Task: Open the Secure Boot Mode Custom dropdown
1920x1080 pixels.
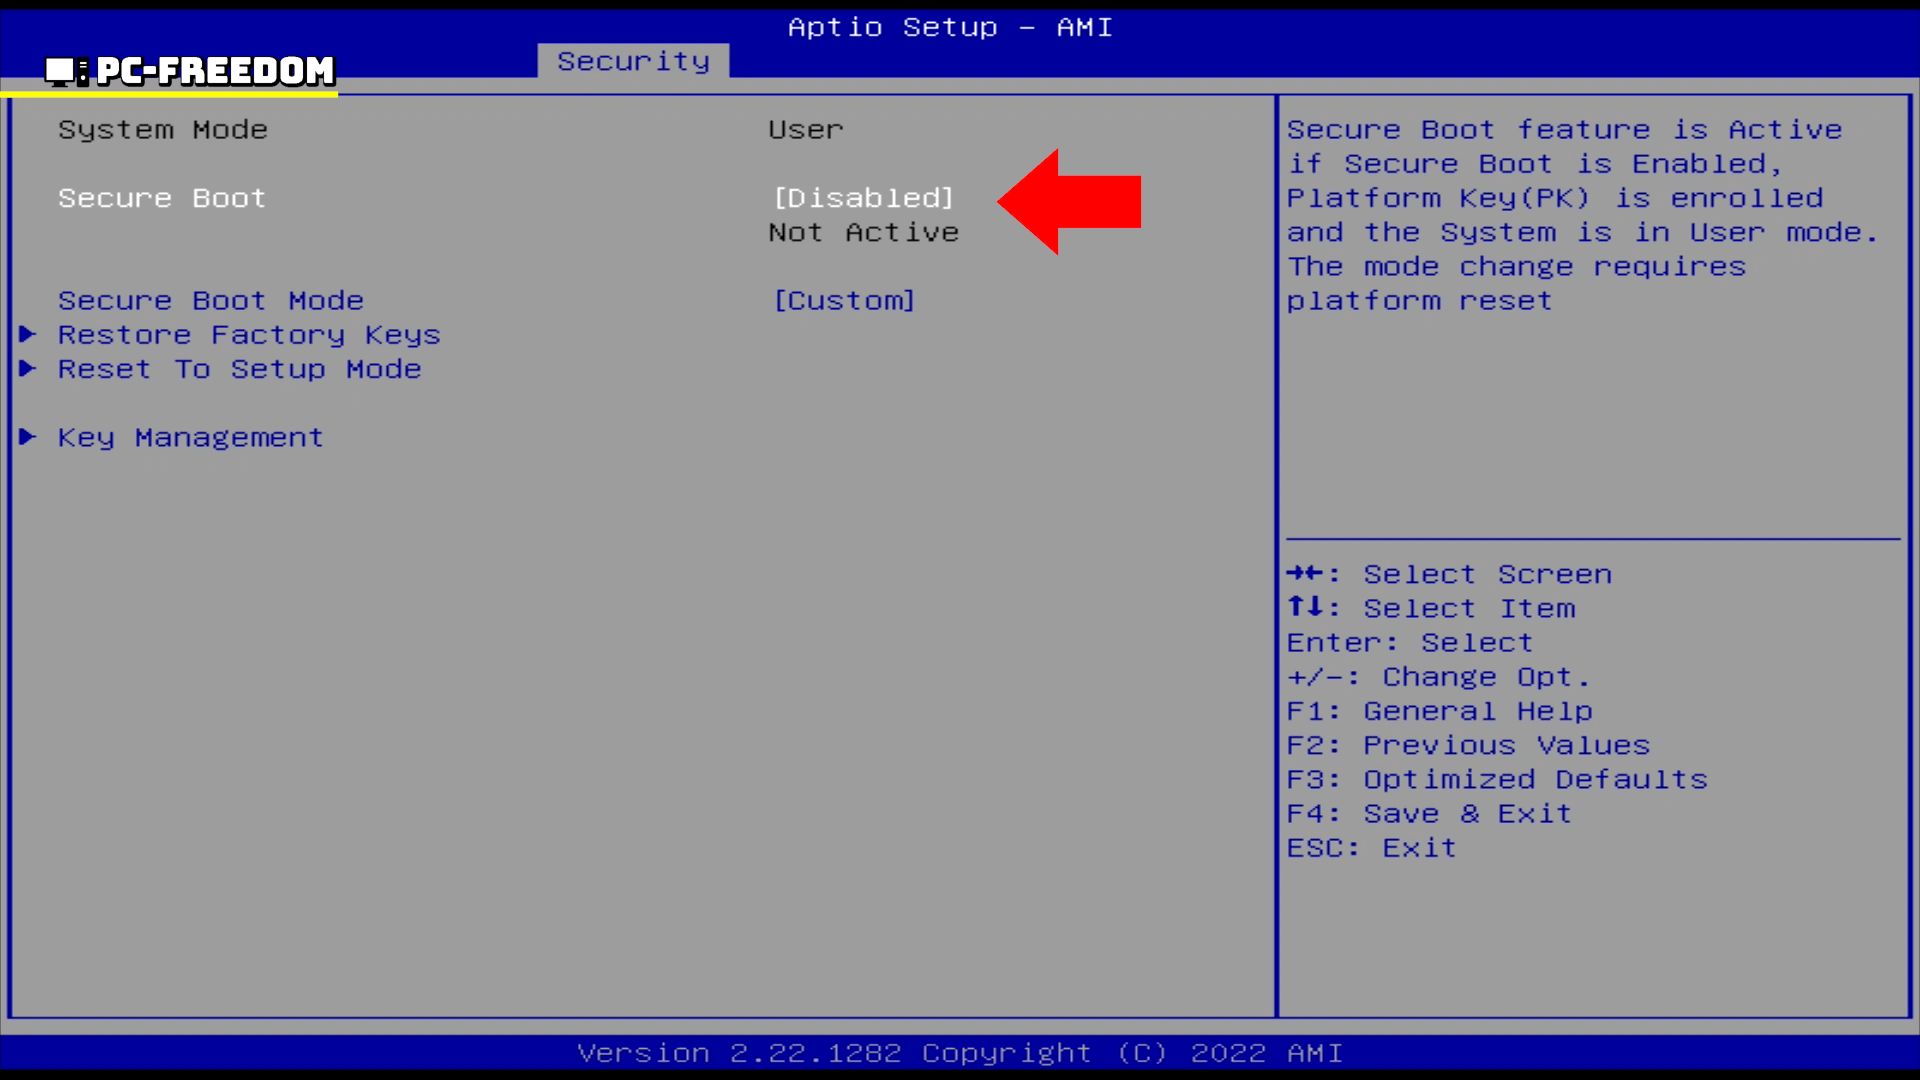Action: (x=844, y=301)
